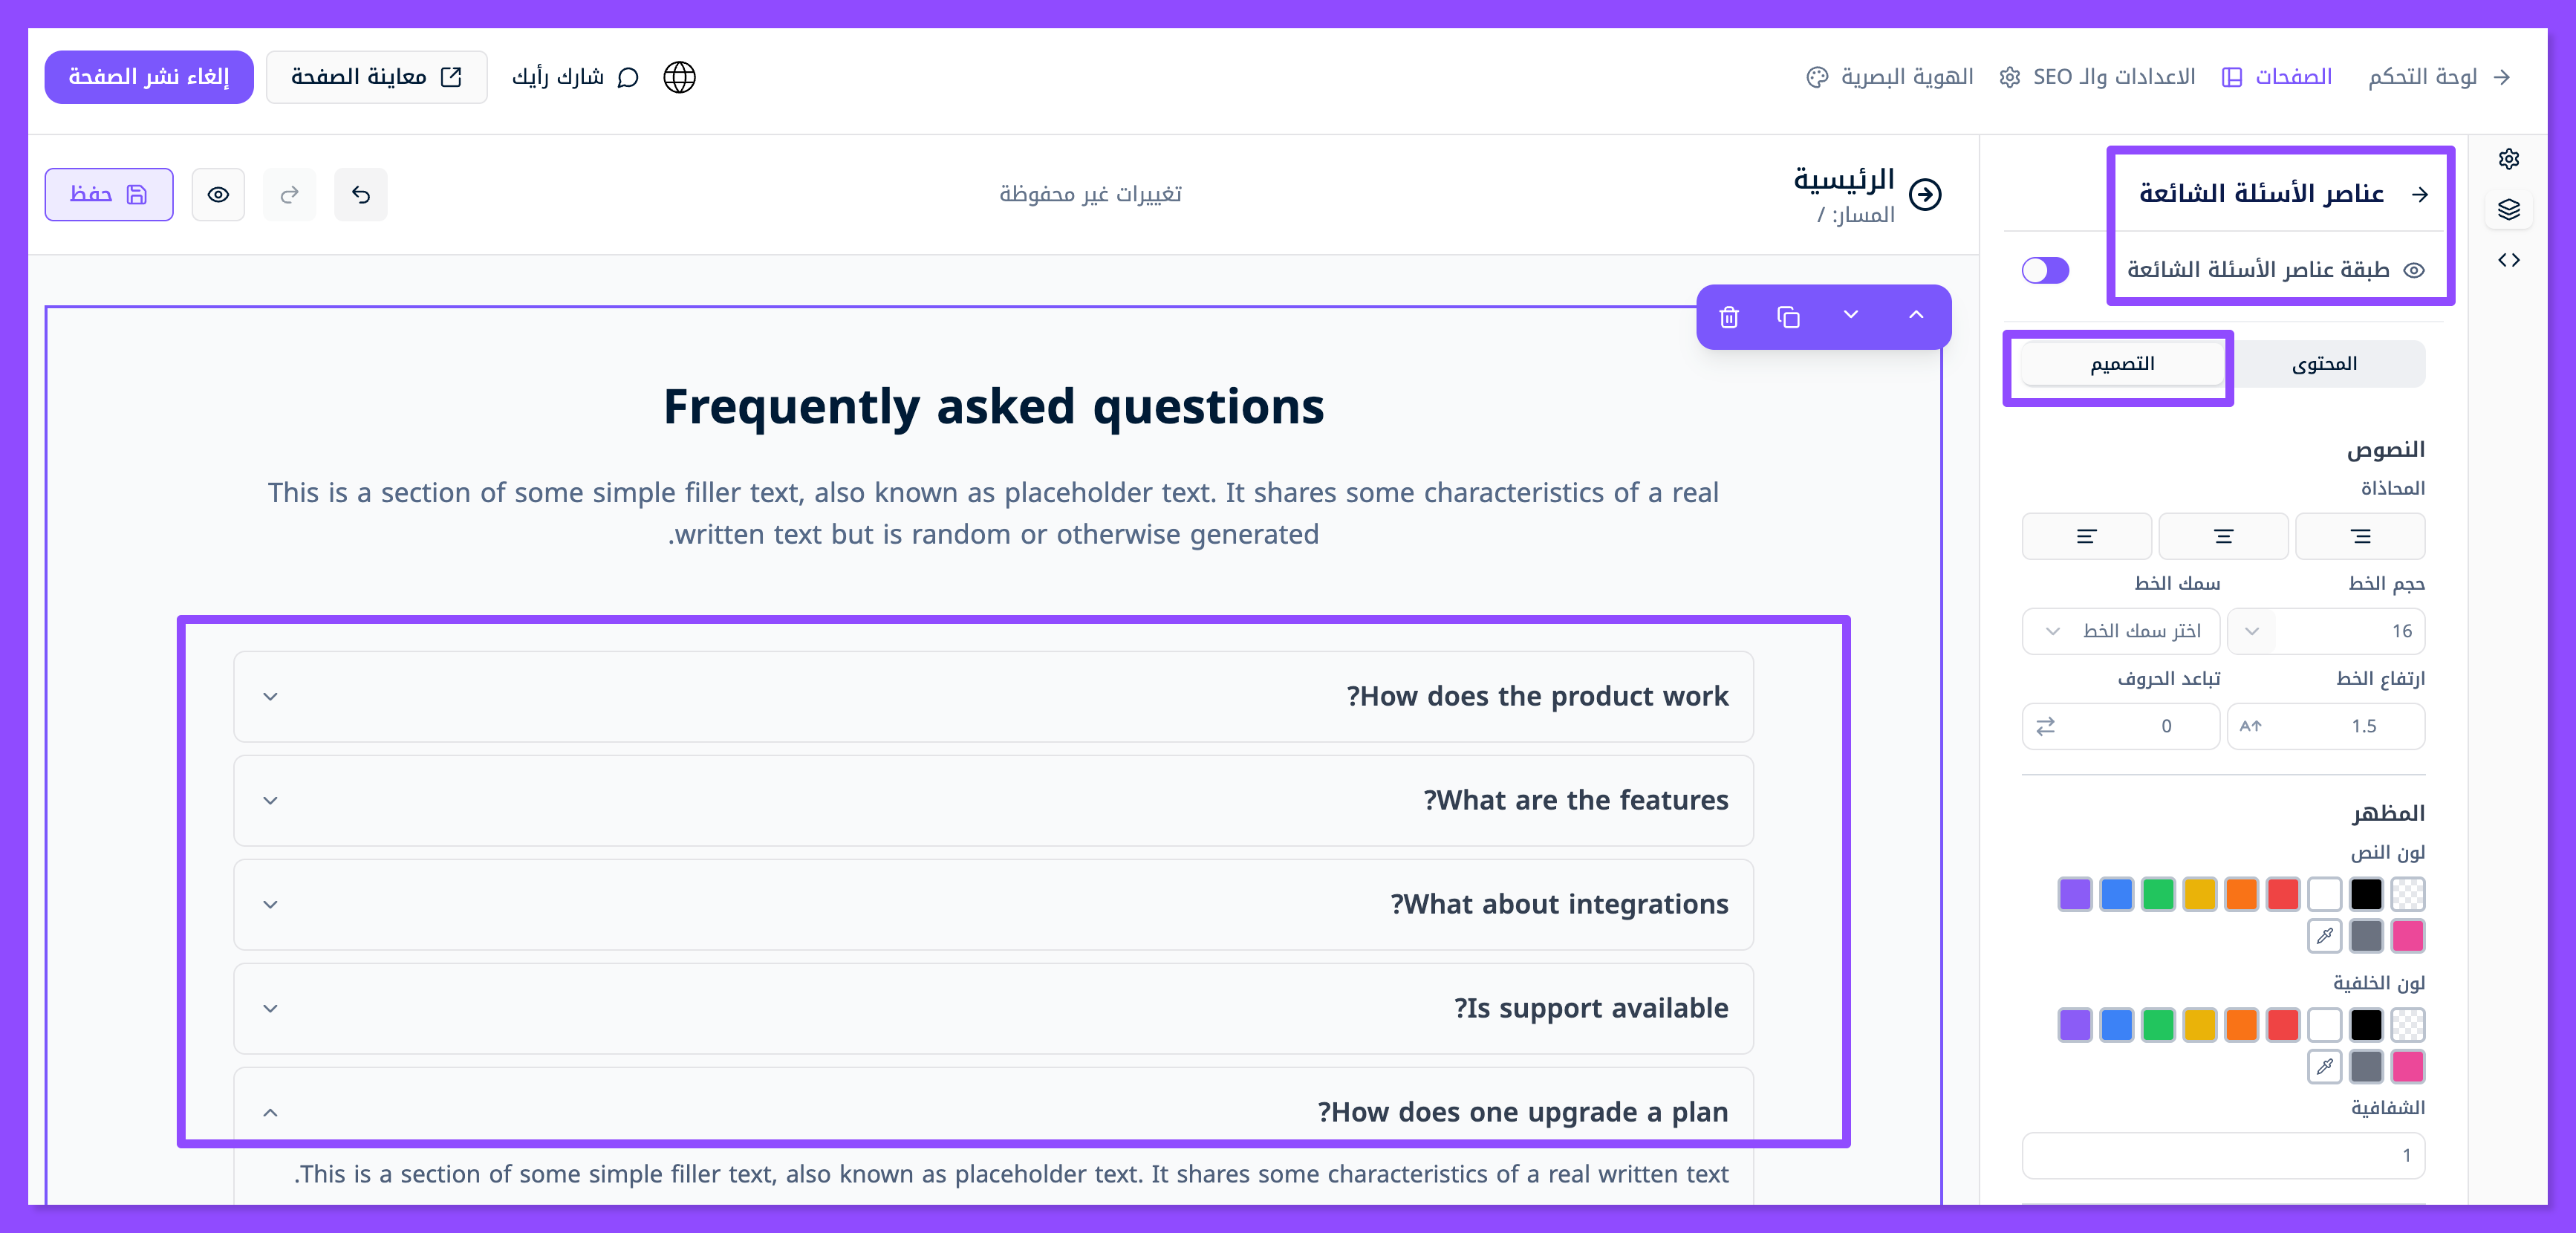This screenshot has height=1233, width=2576.
Task: Open the layers panel icon in sidebar
Action: (2508, 209)
